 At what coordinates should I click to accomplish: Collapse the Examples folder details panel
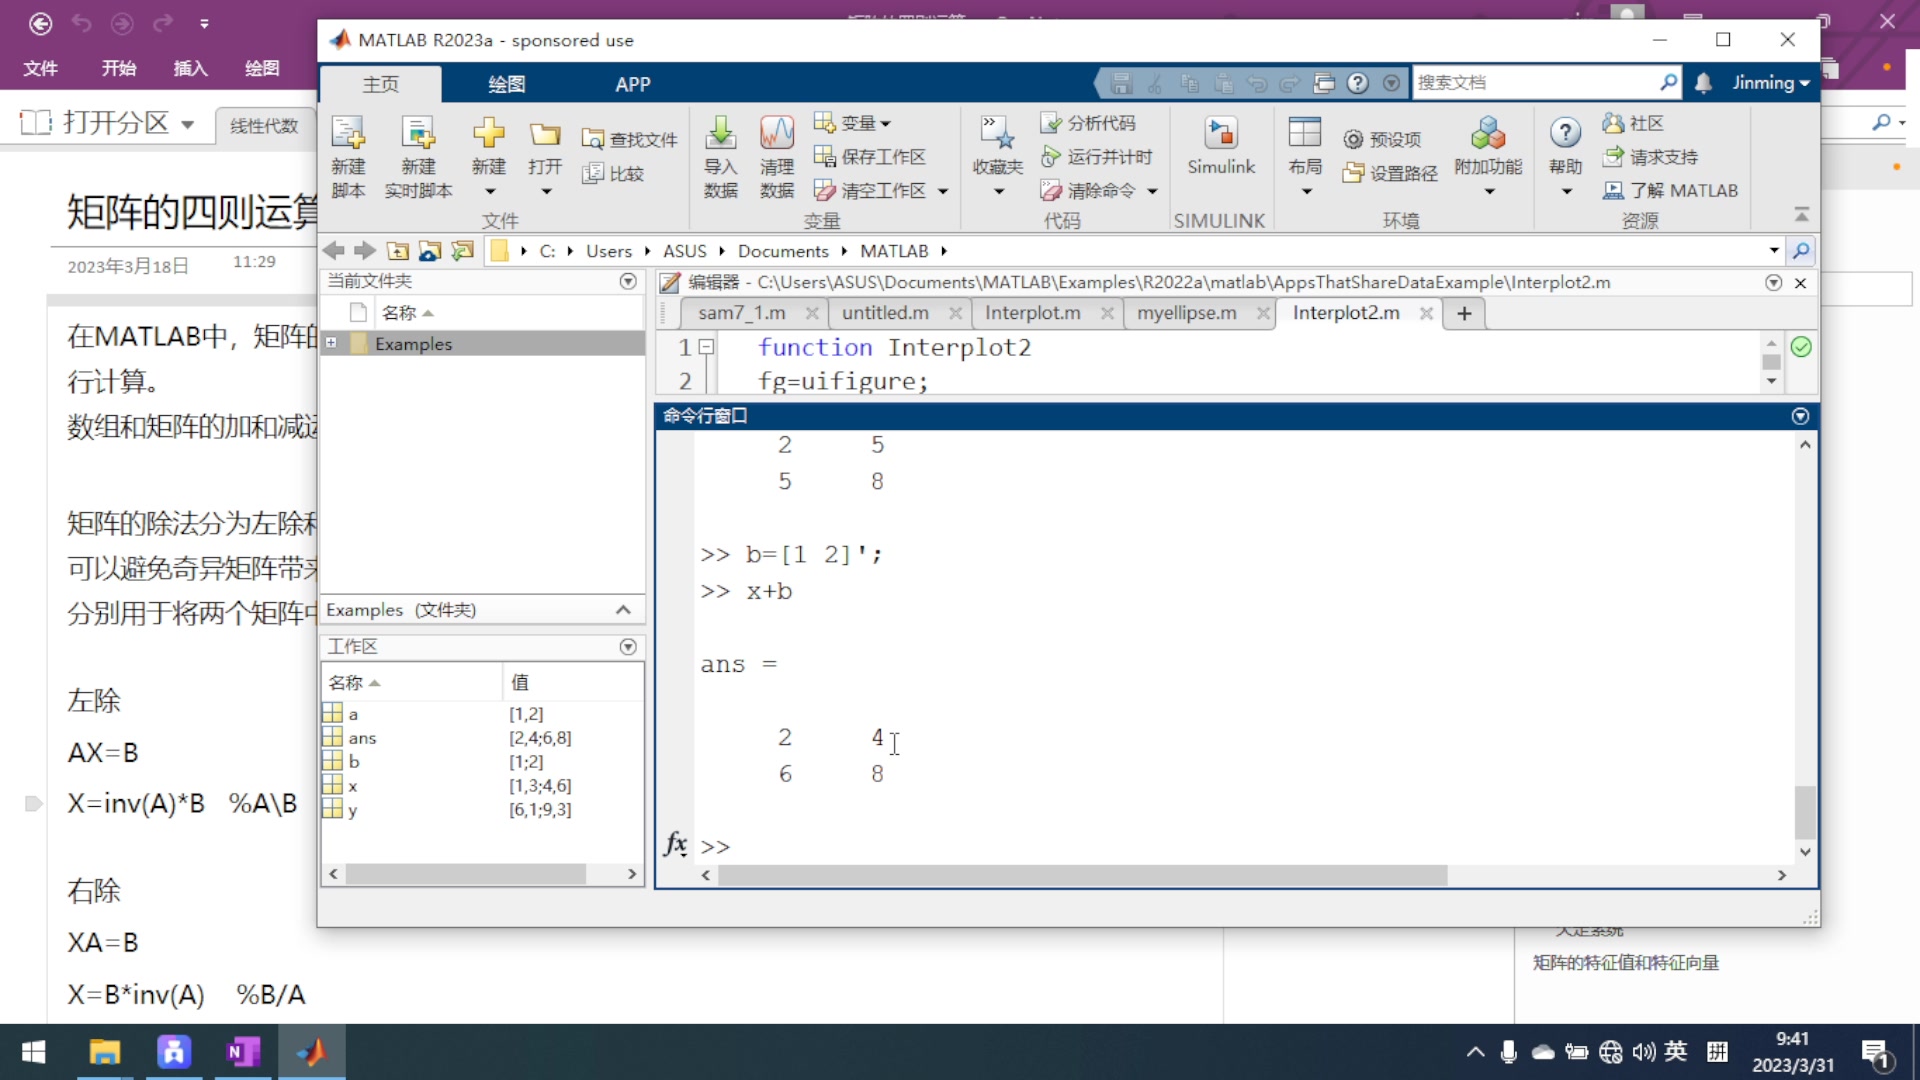click(x=623, y=610)
